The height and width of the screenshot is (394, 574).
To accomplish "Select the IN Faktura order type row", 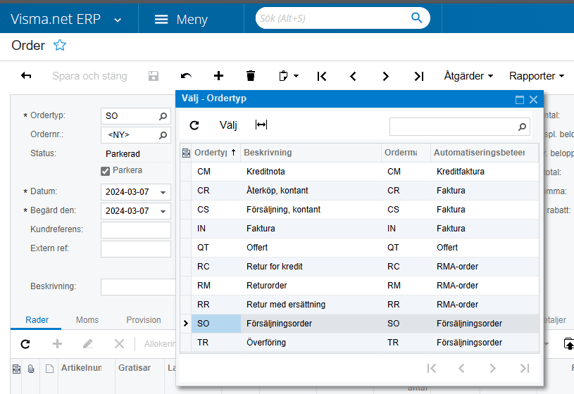I will [359, 229].
